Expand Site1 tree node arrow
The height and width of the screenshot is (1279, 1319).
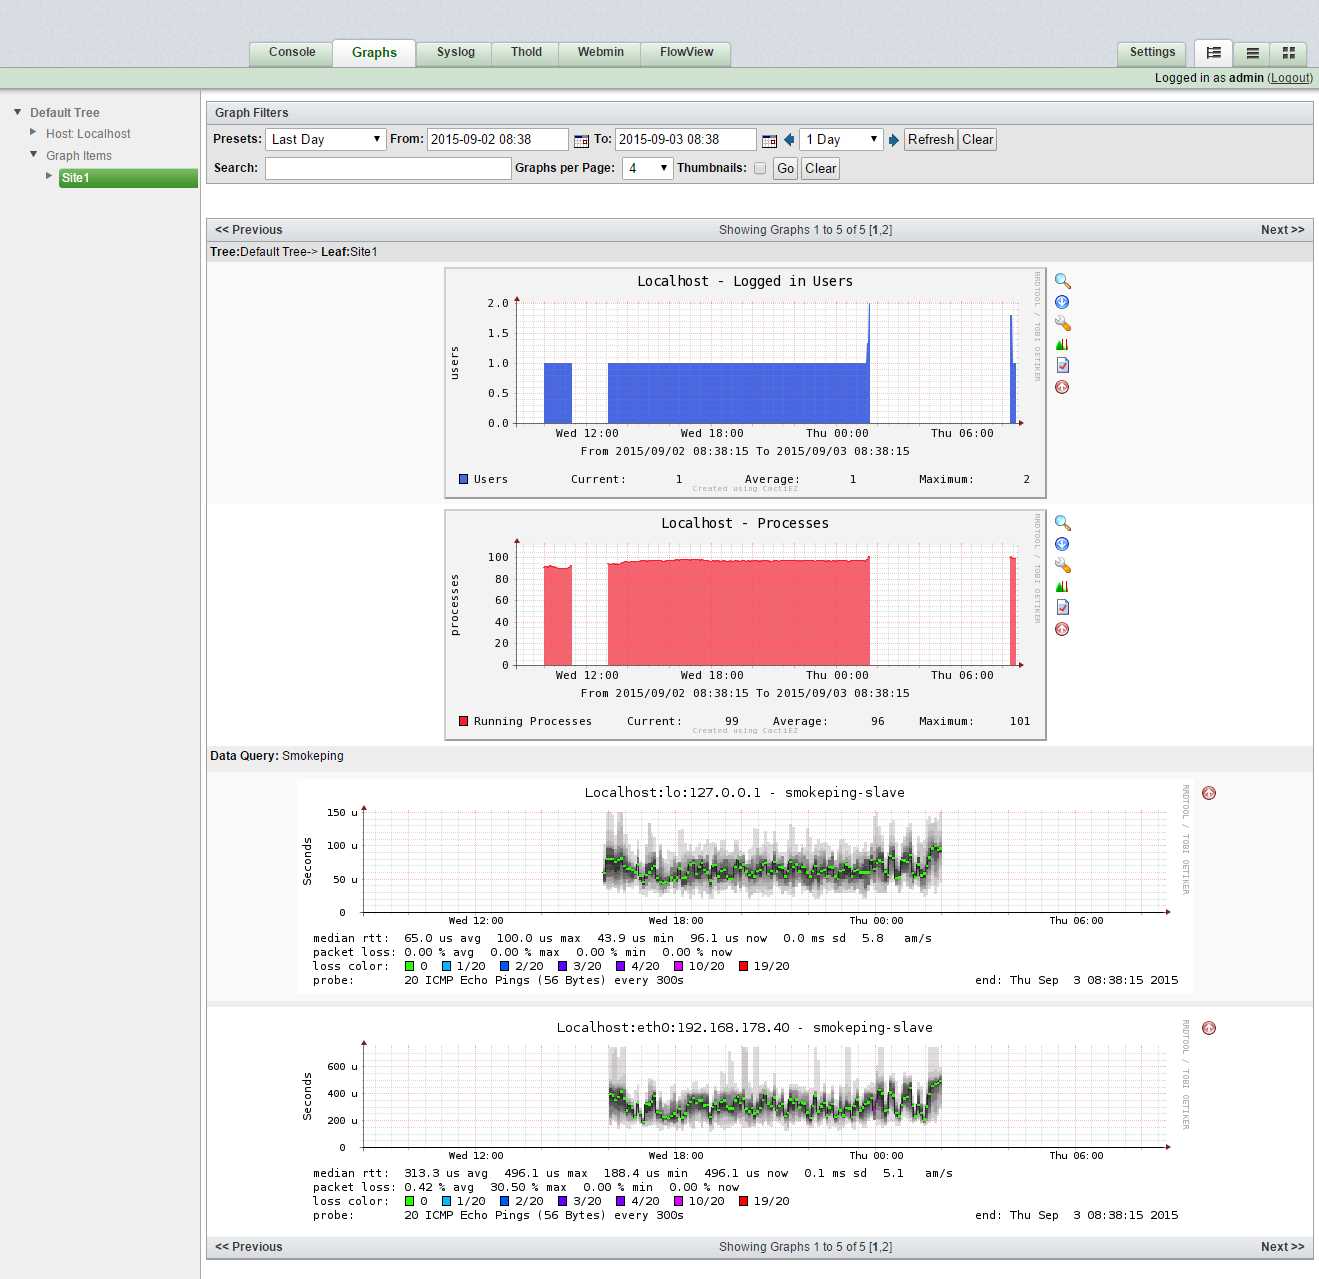point(49,176)
